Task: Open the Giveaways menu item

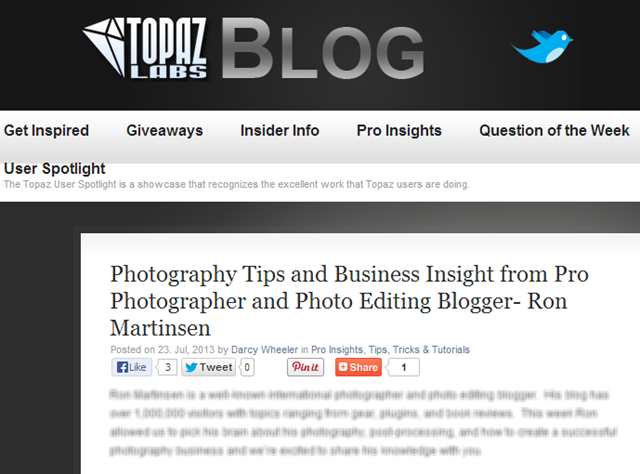Action: click(164, 131)
